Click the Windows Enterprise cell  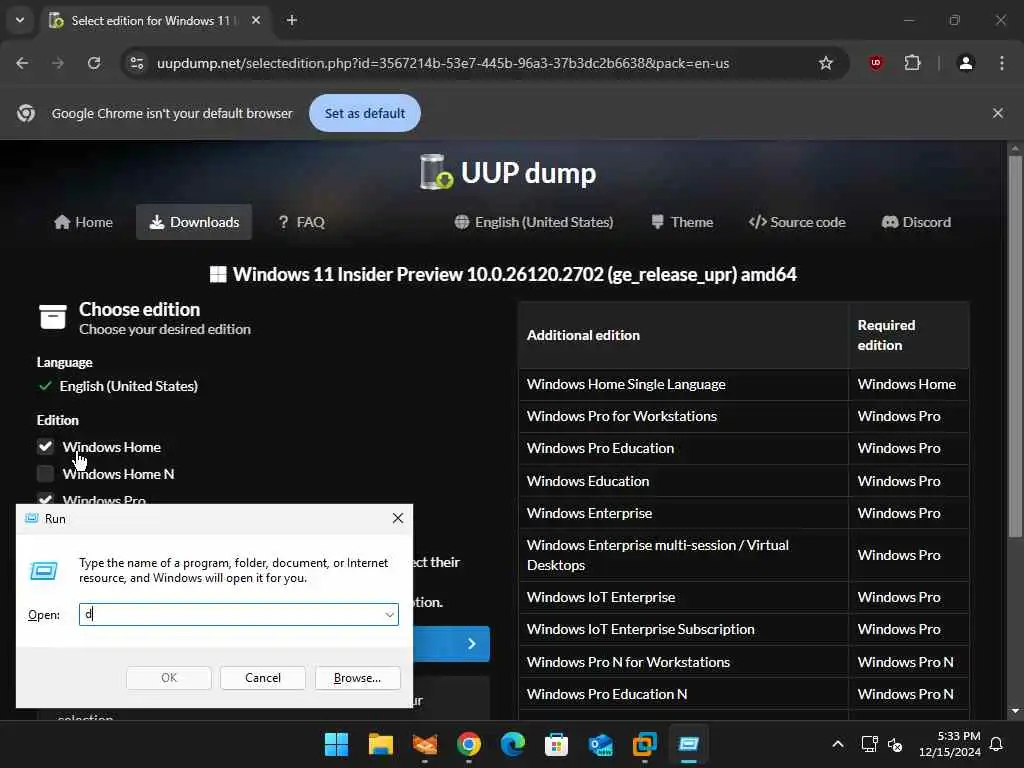[684, 513]
